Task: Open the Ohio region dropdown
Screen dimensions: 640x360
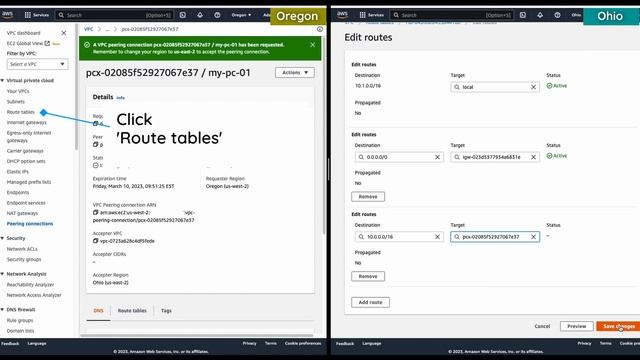Action: click(576, 15)
